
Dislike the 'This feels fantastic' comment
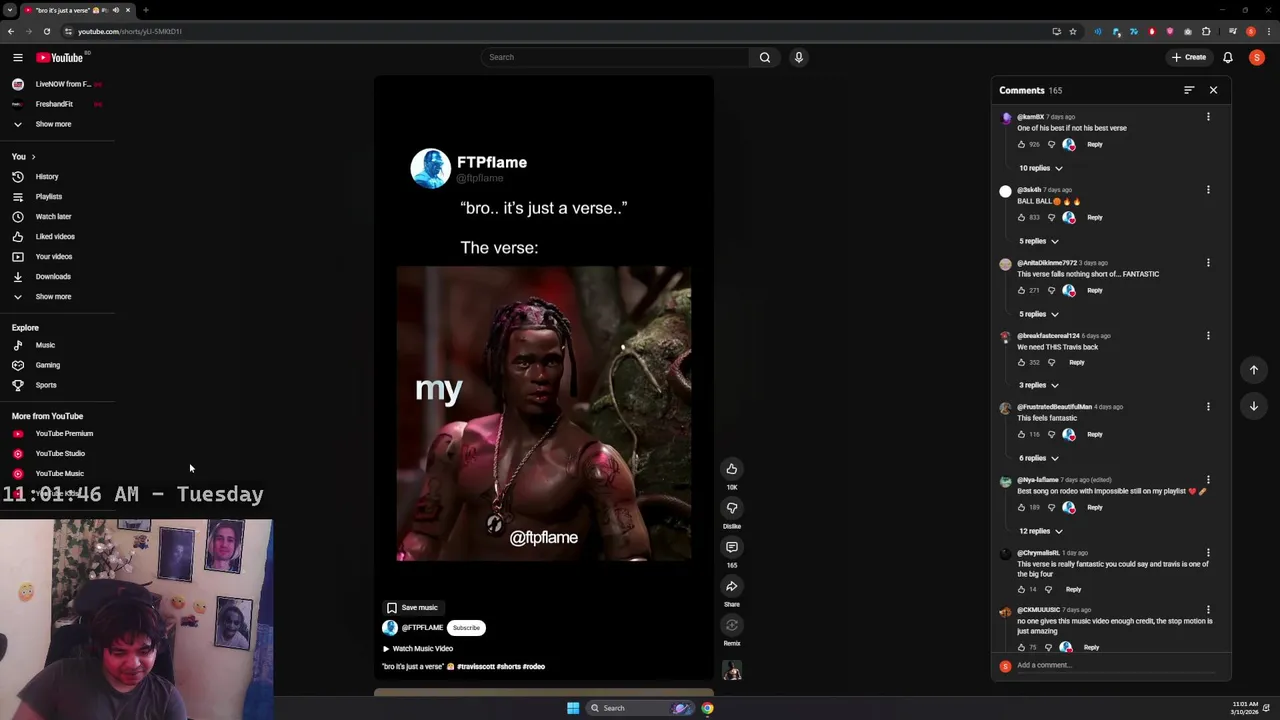pos(1051,435)
